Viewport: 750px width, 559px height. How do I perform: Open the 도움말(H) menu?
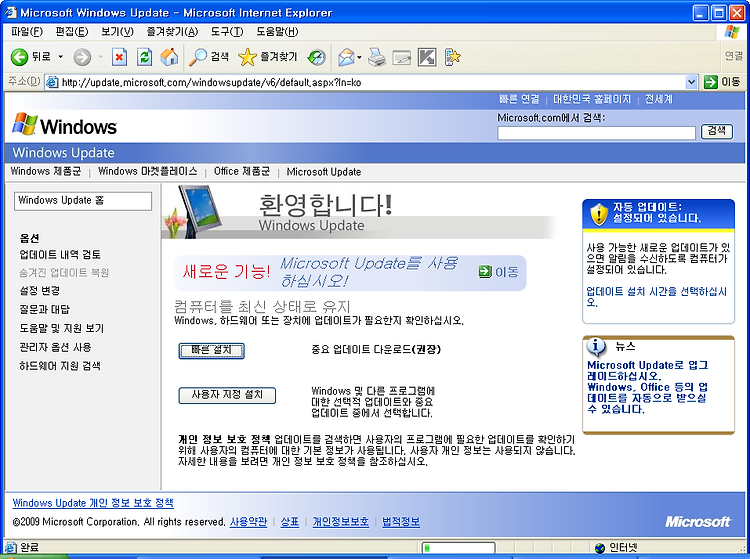(x=277, y=32)
